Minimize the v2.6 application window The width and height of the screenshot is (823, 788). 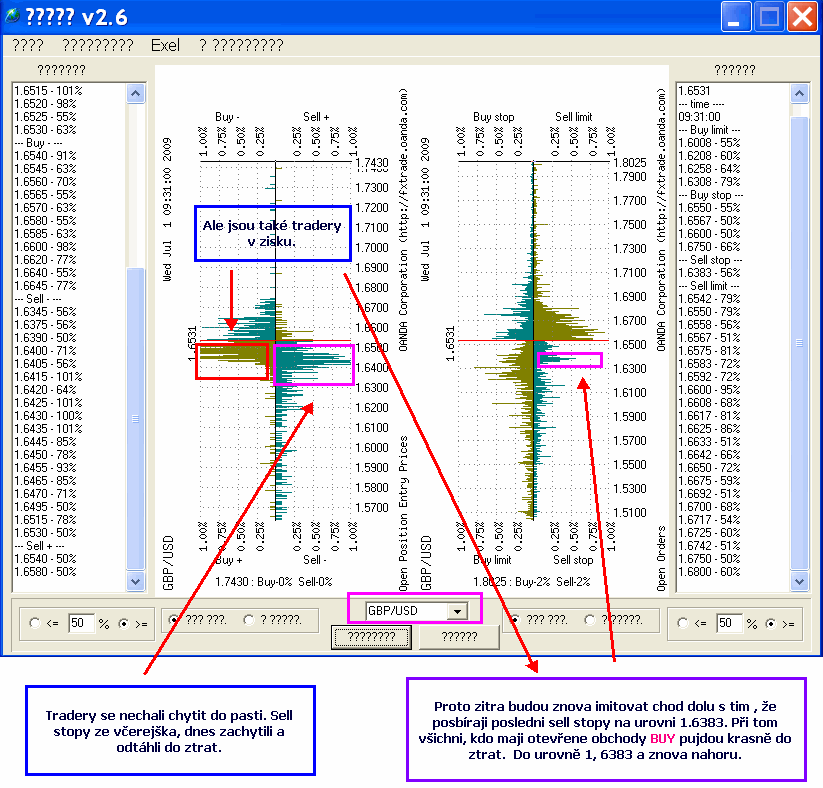pos(738,17)
